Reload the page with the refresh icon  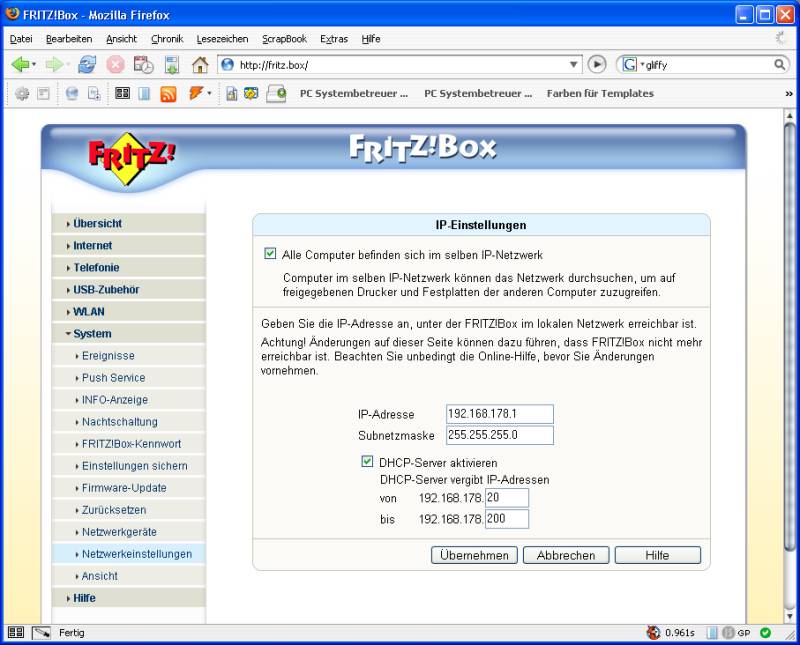click(x=87, y=65)
